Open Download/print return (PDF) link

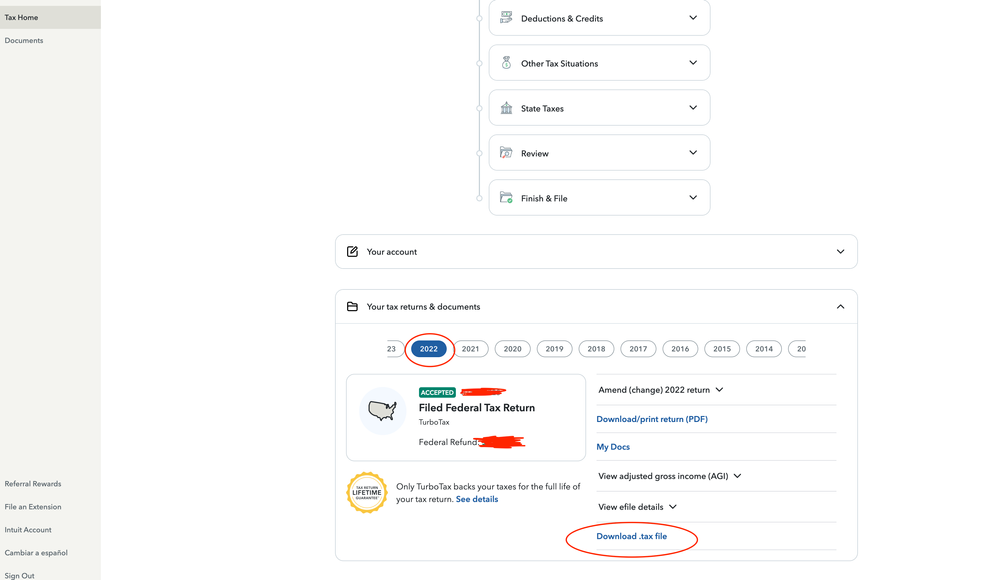pos(652,419)
